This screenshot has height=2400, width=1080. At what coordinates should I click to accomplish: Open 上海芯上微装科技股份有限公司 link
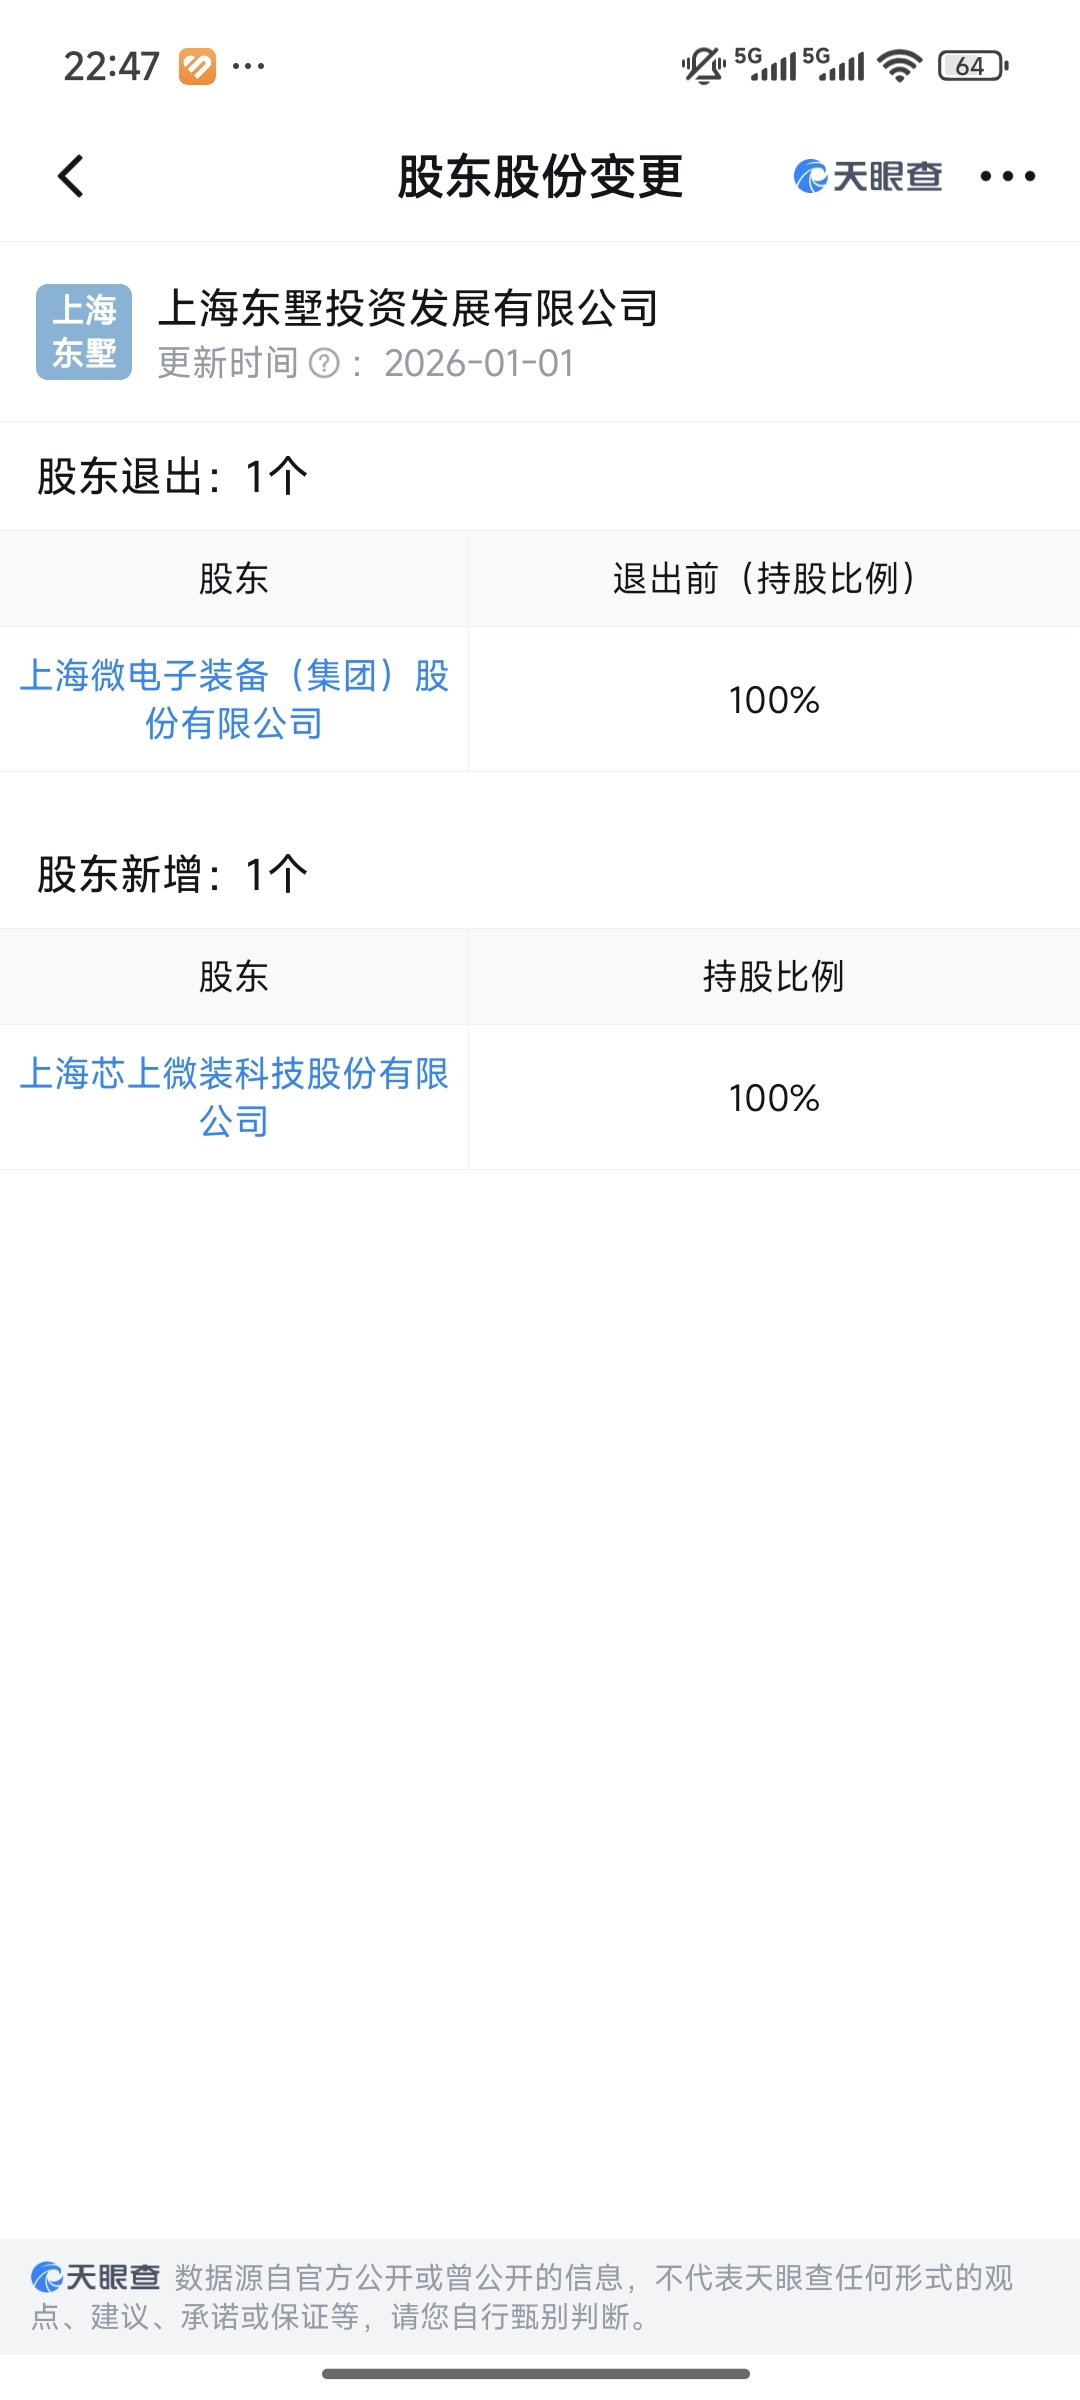coord(234,1097)
